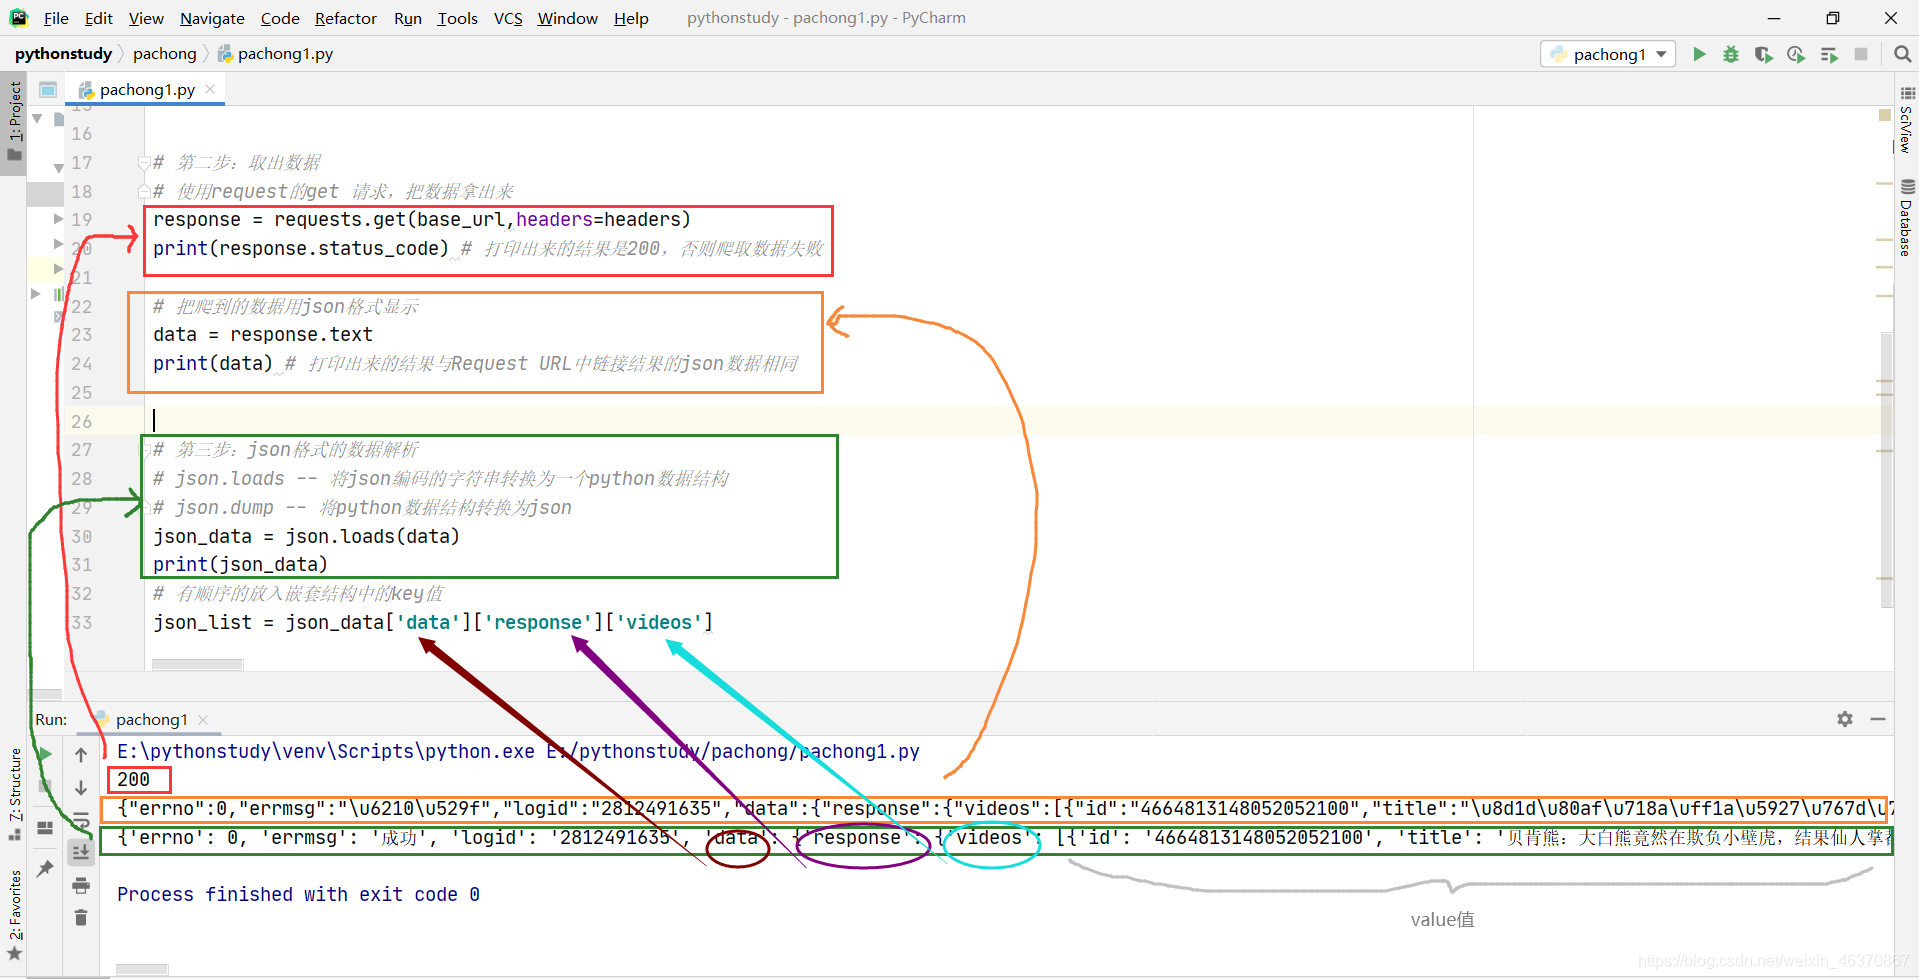Run pachong1 with the green toolbar Run icon
The height and width of the screenshot is (979, 1919).
click(1699, 54)
